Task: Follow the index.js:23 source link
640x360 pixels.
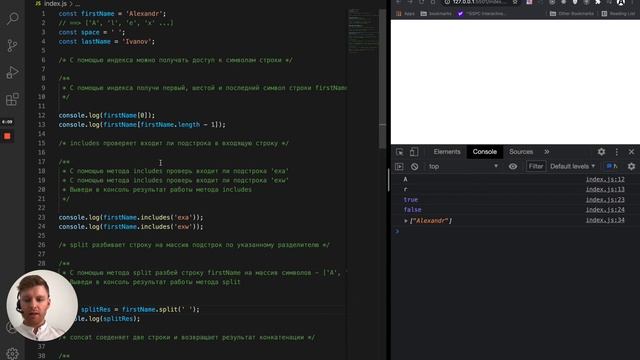Action: coord(605,200)
